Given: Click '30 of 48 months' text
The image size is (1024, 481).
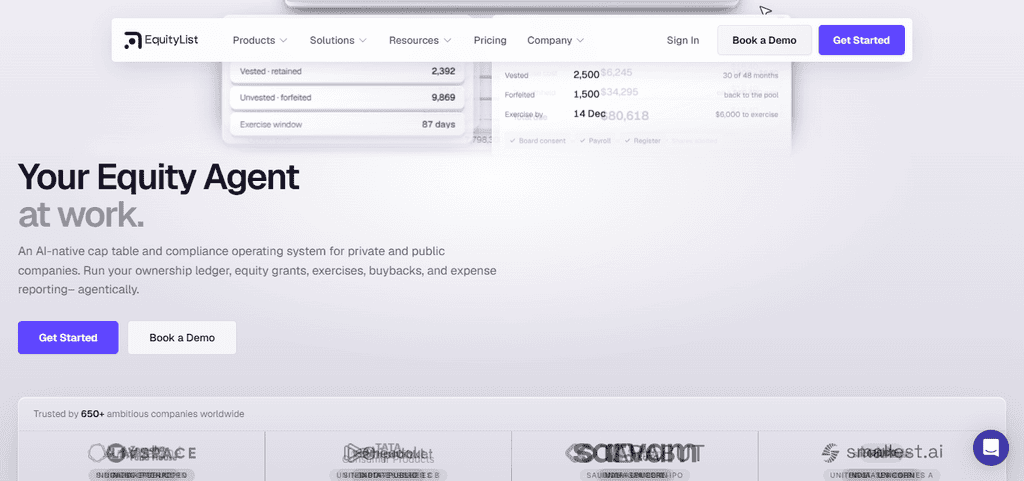Looking at the screenshot, I should [x=750, y=75].
